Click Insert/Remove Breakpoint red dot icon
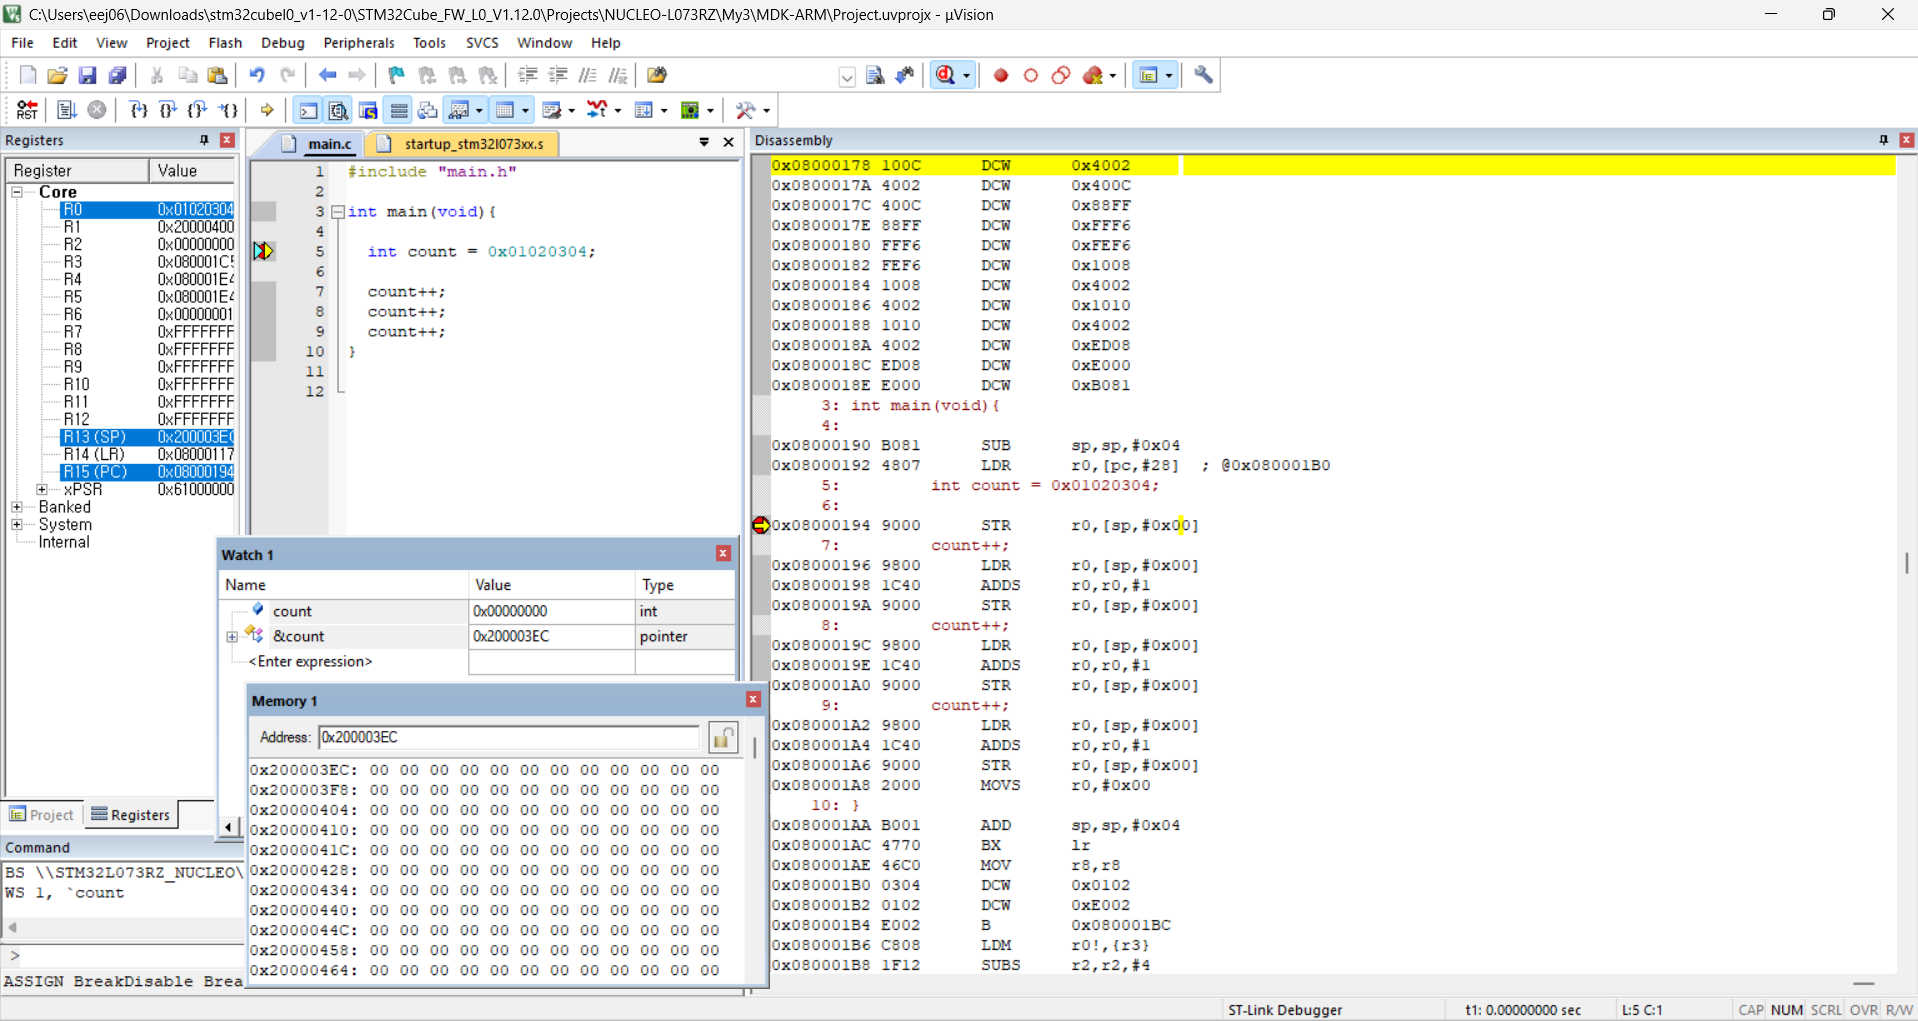This screenshot has width=1918, height=1021. click(x=1001, y=75)
